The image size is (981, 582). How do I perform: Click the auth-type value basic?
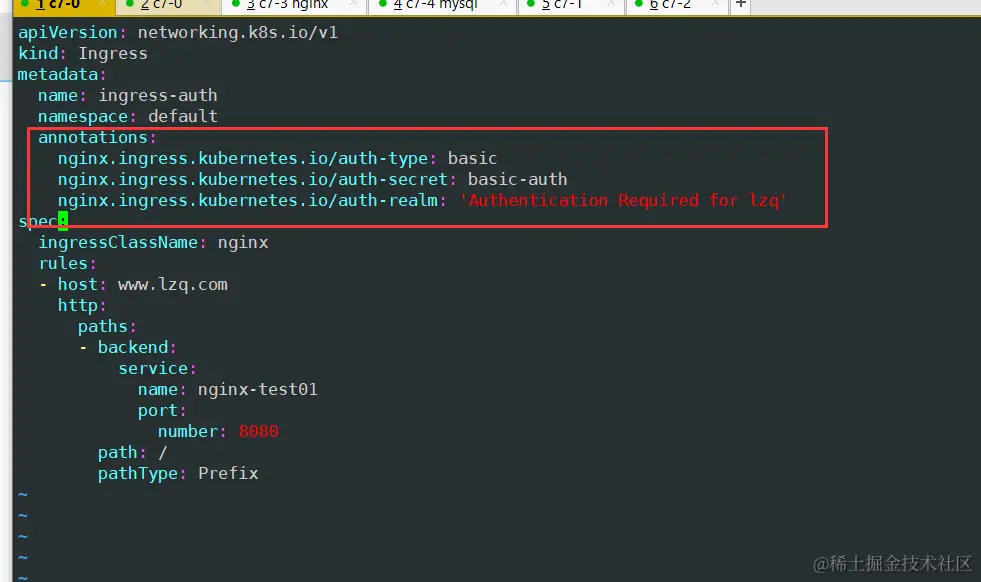coord(472,158)
